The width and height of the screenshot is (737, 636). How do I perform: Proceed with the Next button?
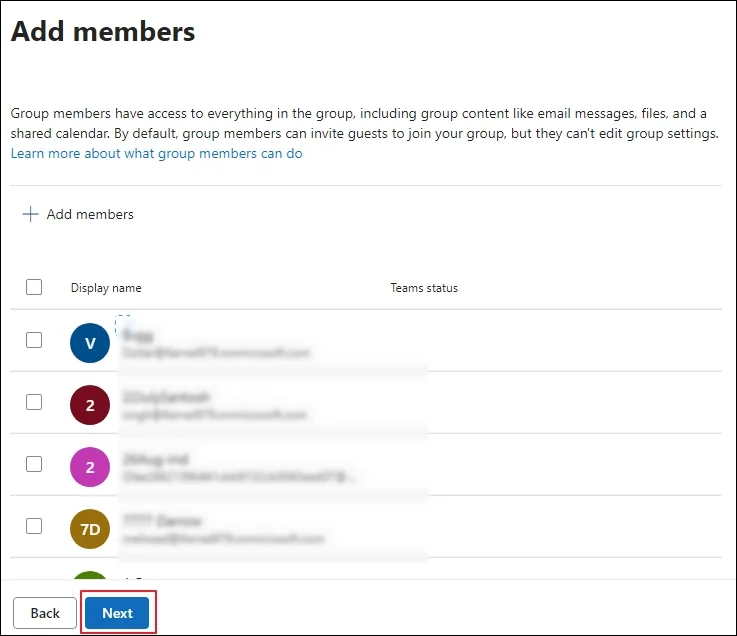(118, 613)
